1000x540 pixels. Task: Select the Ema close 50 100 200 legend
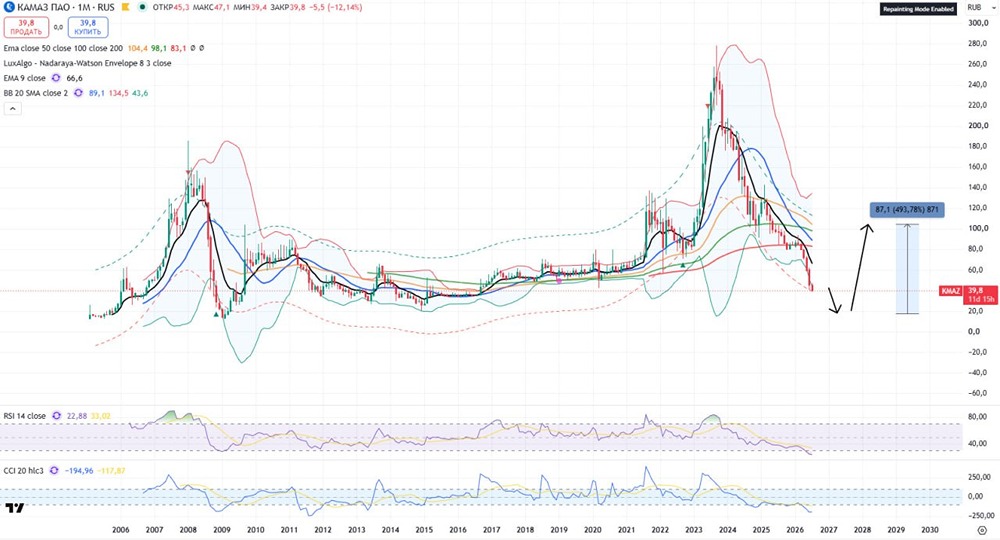63,48
